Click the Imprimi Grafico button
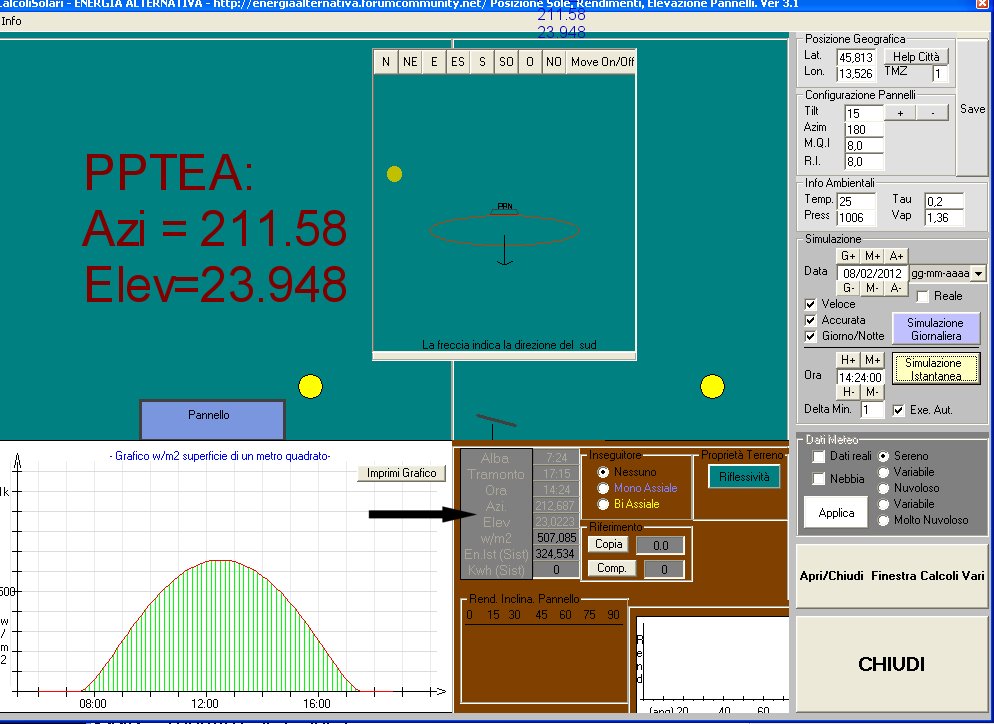This screenshot has height=724, width=994. coord(401,473)
